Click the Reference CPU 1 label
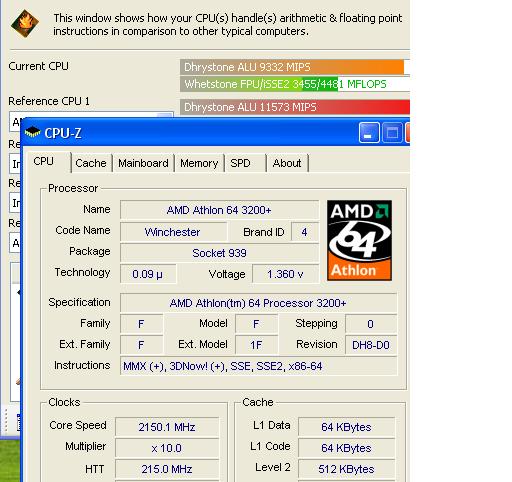Image resolution: width=512 pixels, height=482 pixels. click(x=49, y=101)
